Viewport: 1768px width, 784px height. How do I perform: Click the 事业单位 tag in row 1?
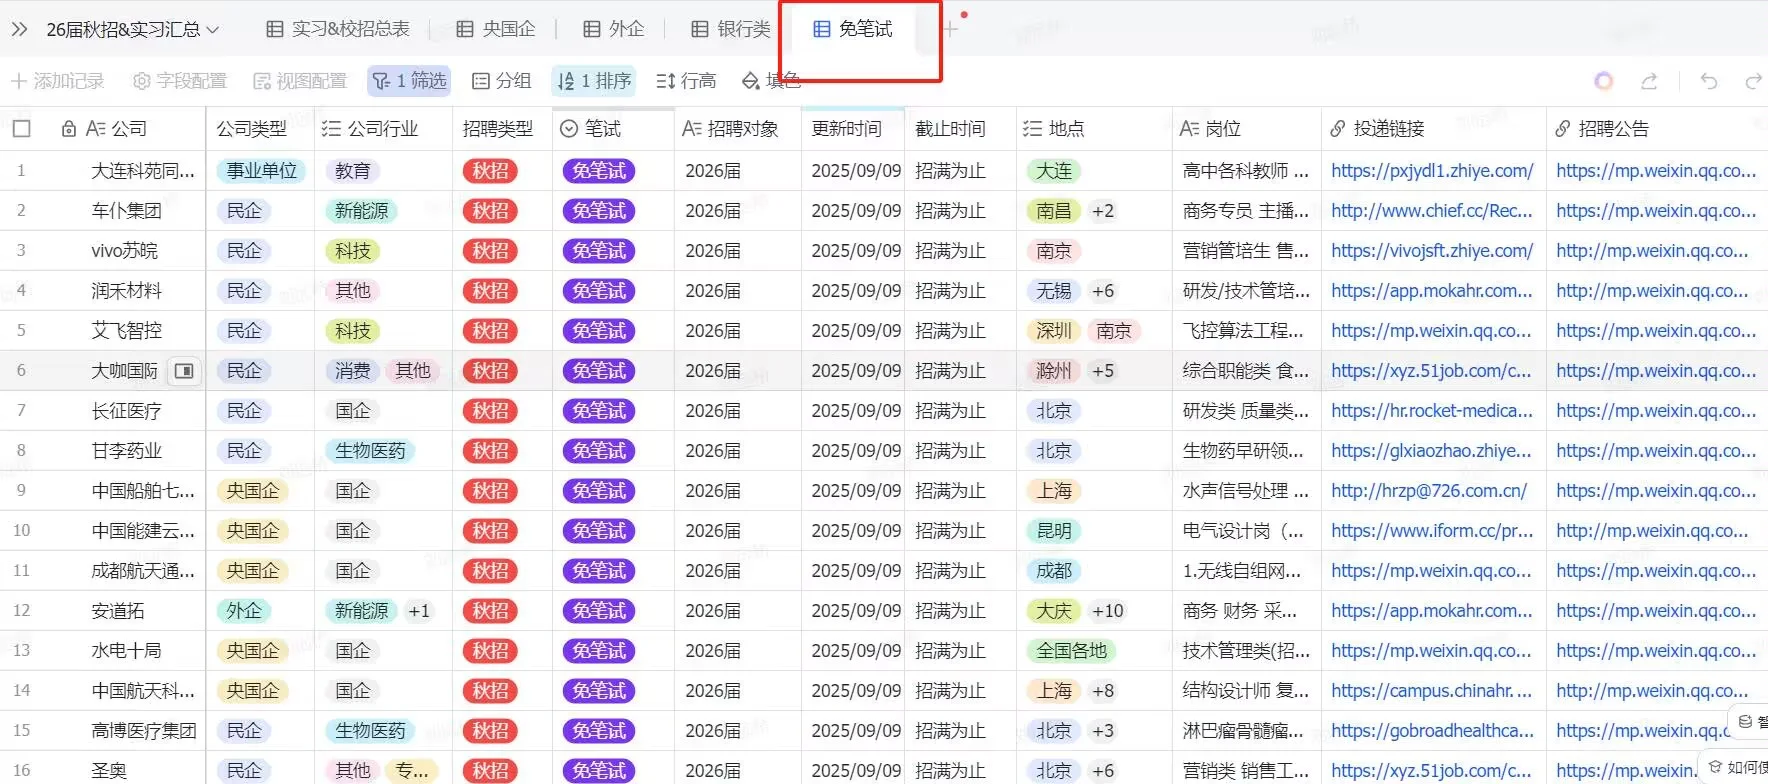262,171
